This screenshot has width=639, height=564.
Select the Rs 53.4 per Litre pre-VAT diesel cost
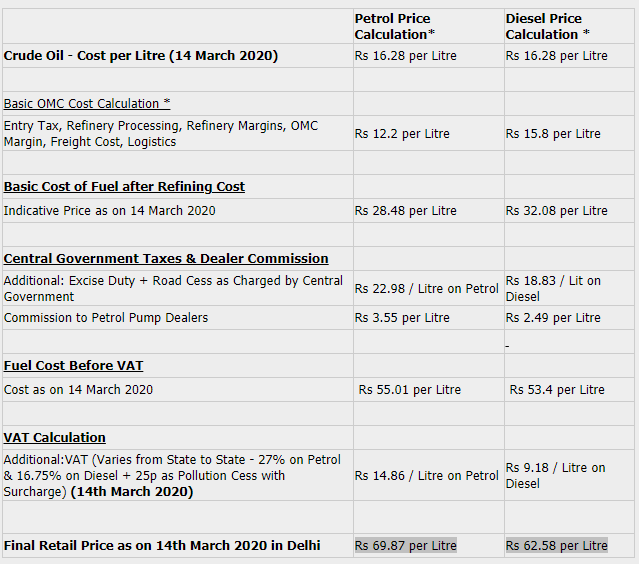point(557,390)
